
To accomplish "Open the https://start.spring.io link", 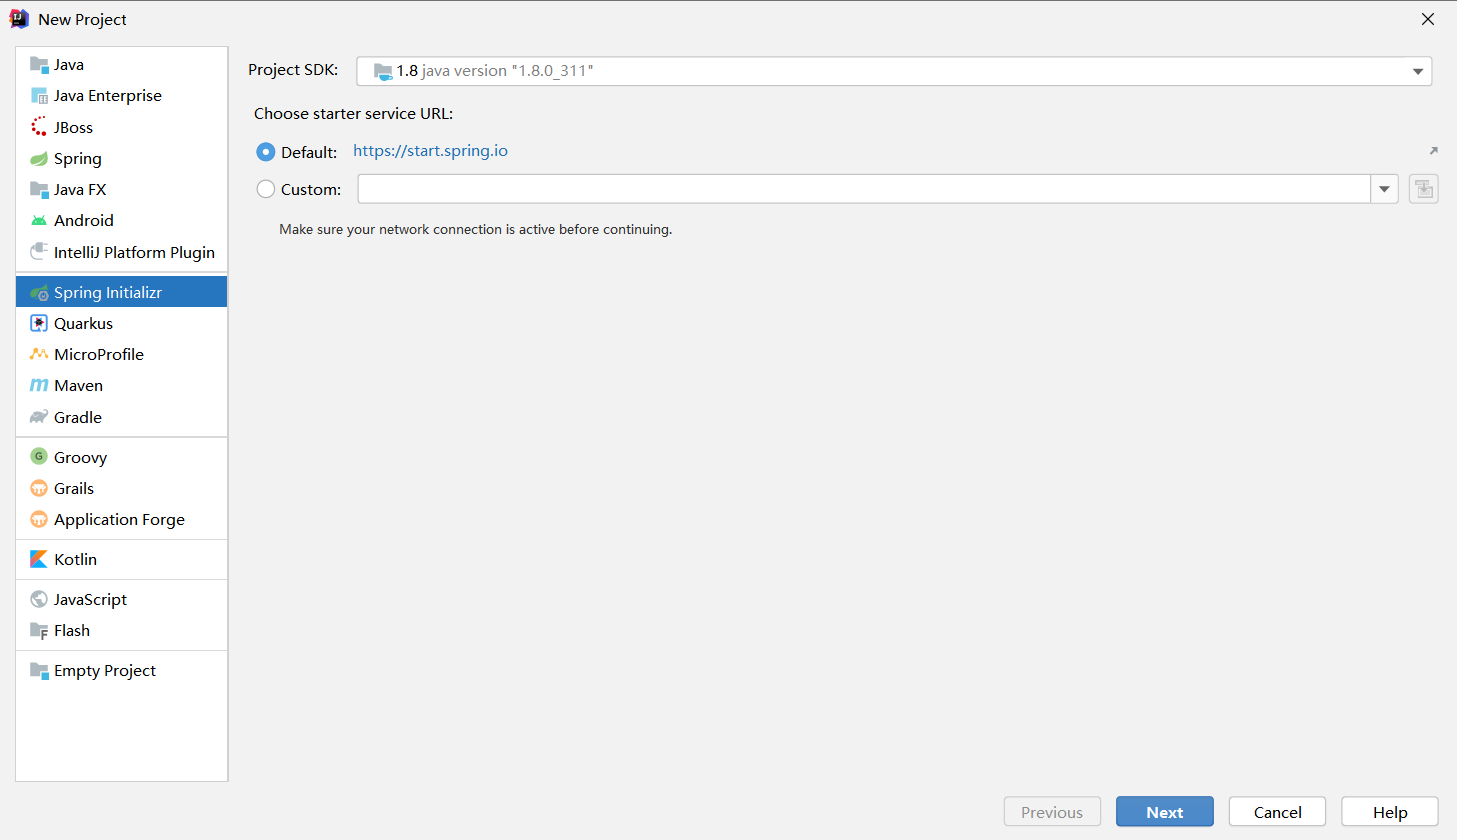I will point(431,151).
